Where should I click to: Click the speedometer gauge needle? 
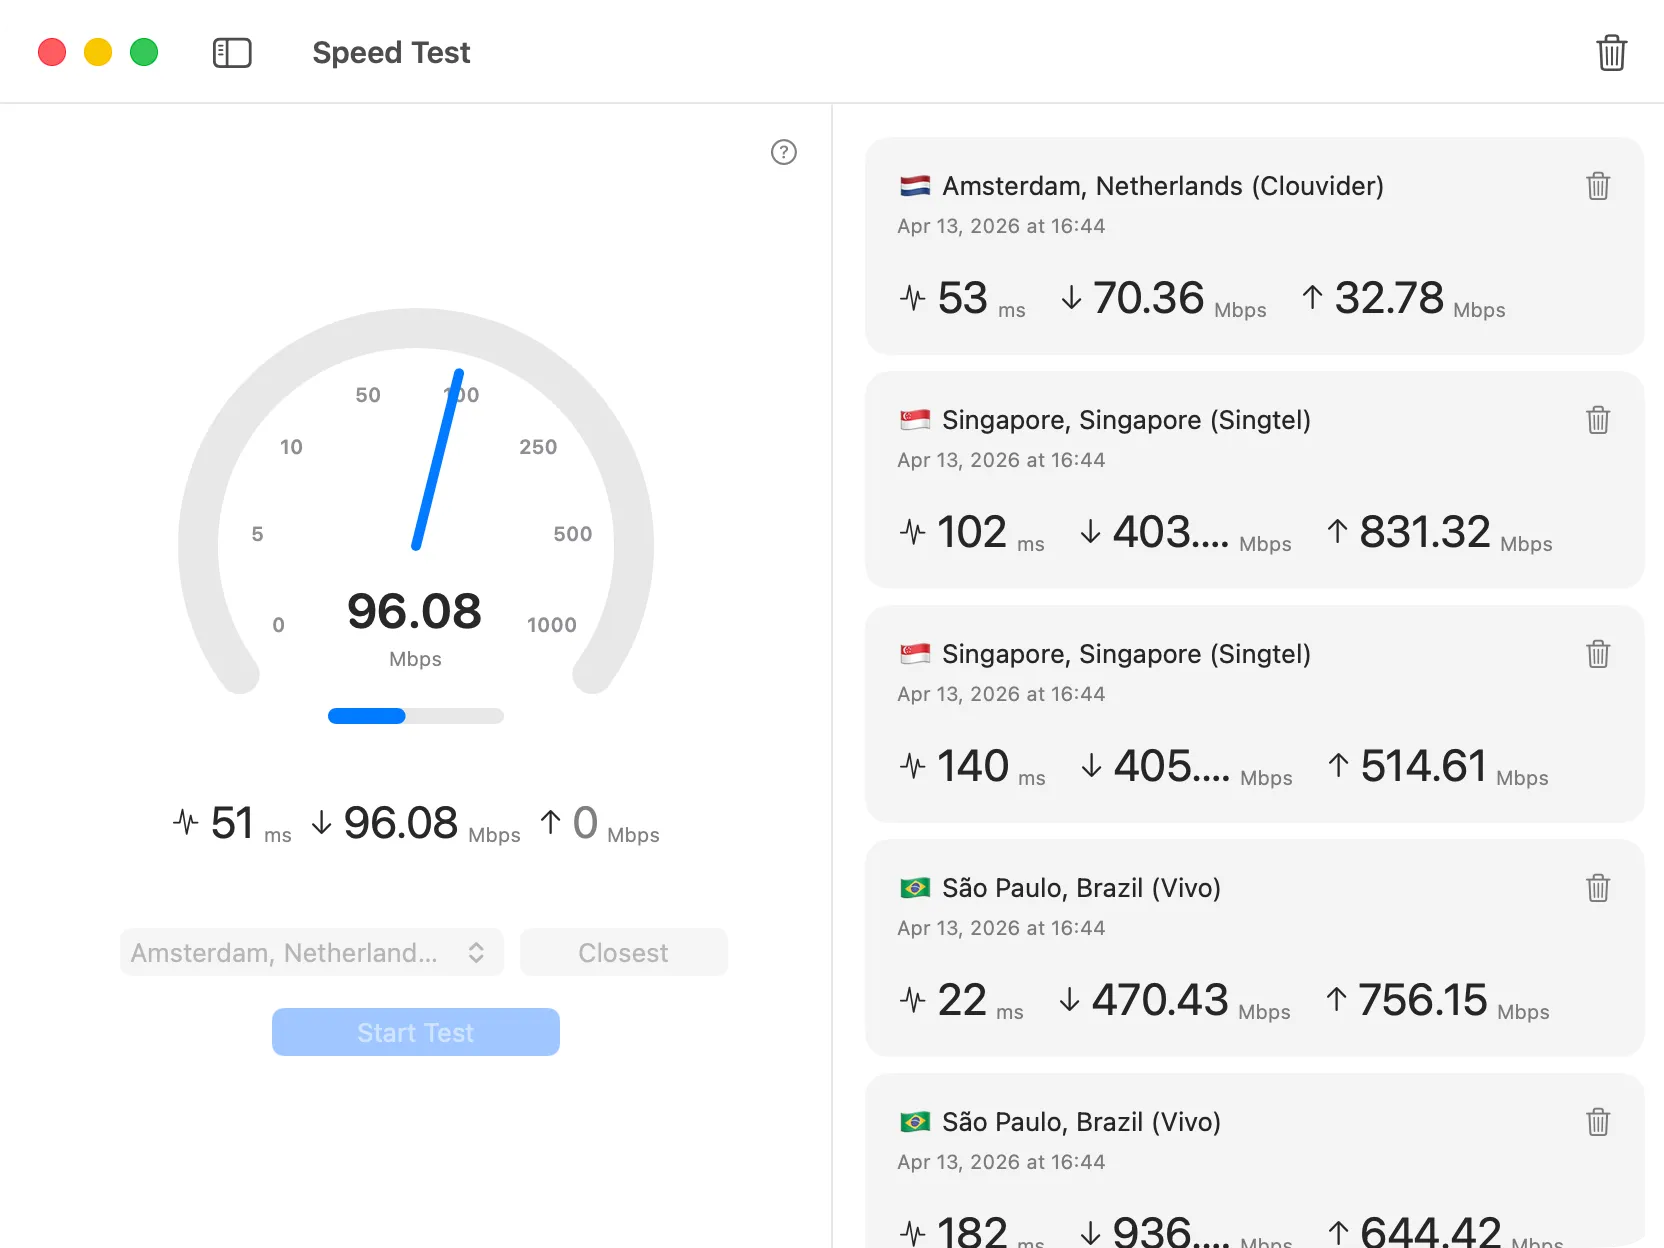(x=438, y=460)
